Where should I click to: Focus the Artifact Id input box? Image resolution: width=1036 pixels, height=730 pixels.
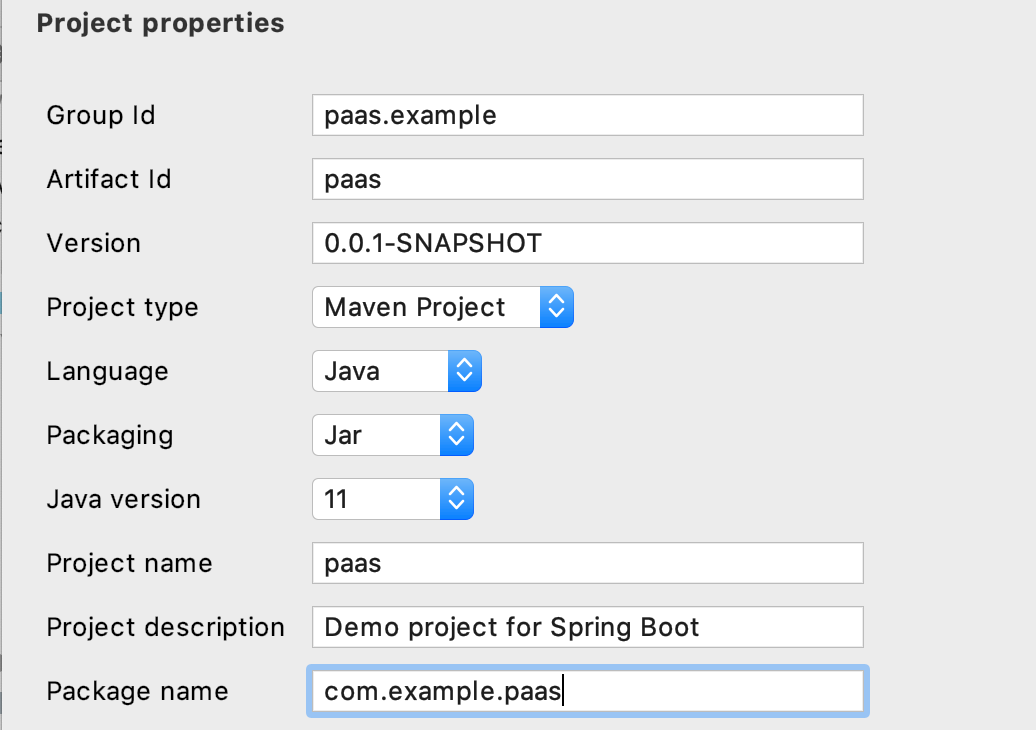pyautogui.click(x=587, y=179)
